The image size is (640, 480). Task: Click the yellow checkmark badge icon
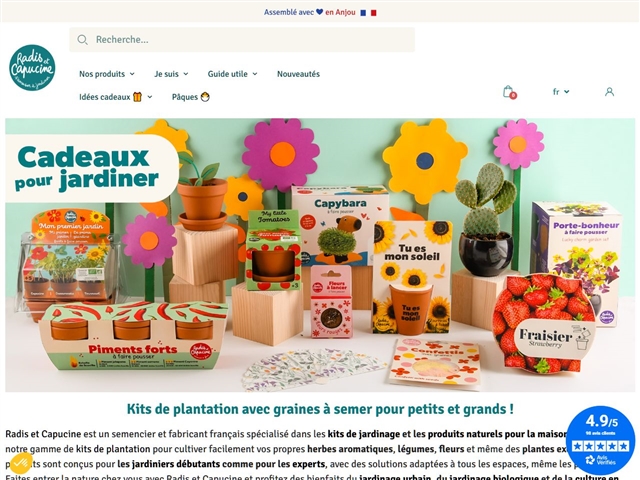[21, 463]
